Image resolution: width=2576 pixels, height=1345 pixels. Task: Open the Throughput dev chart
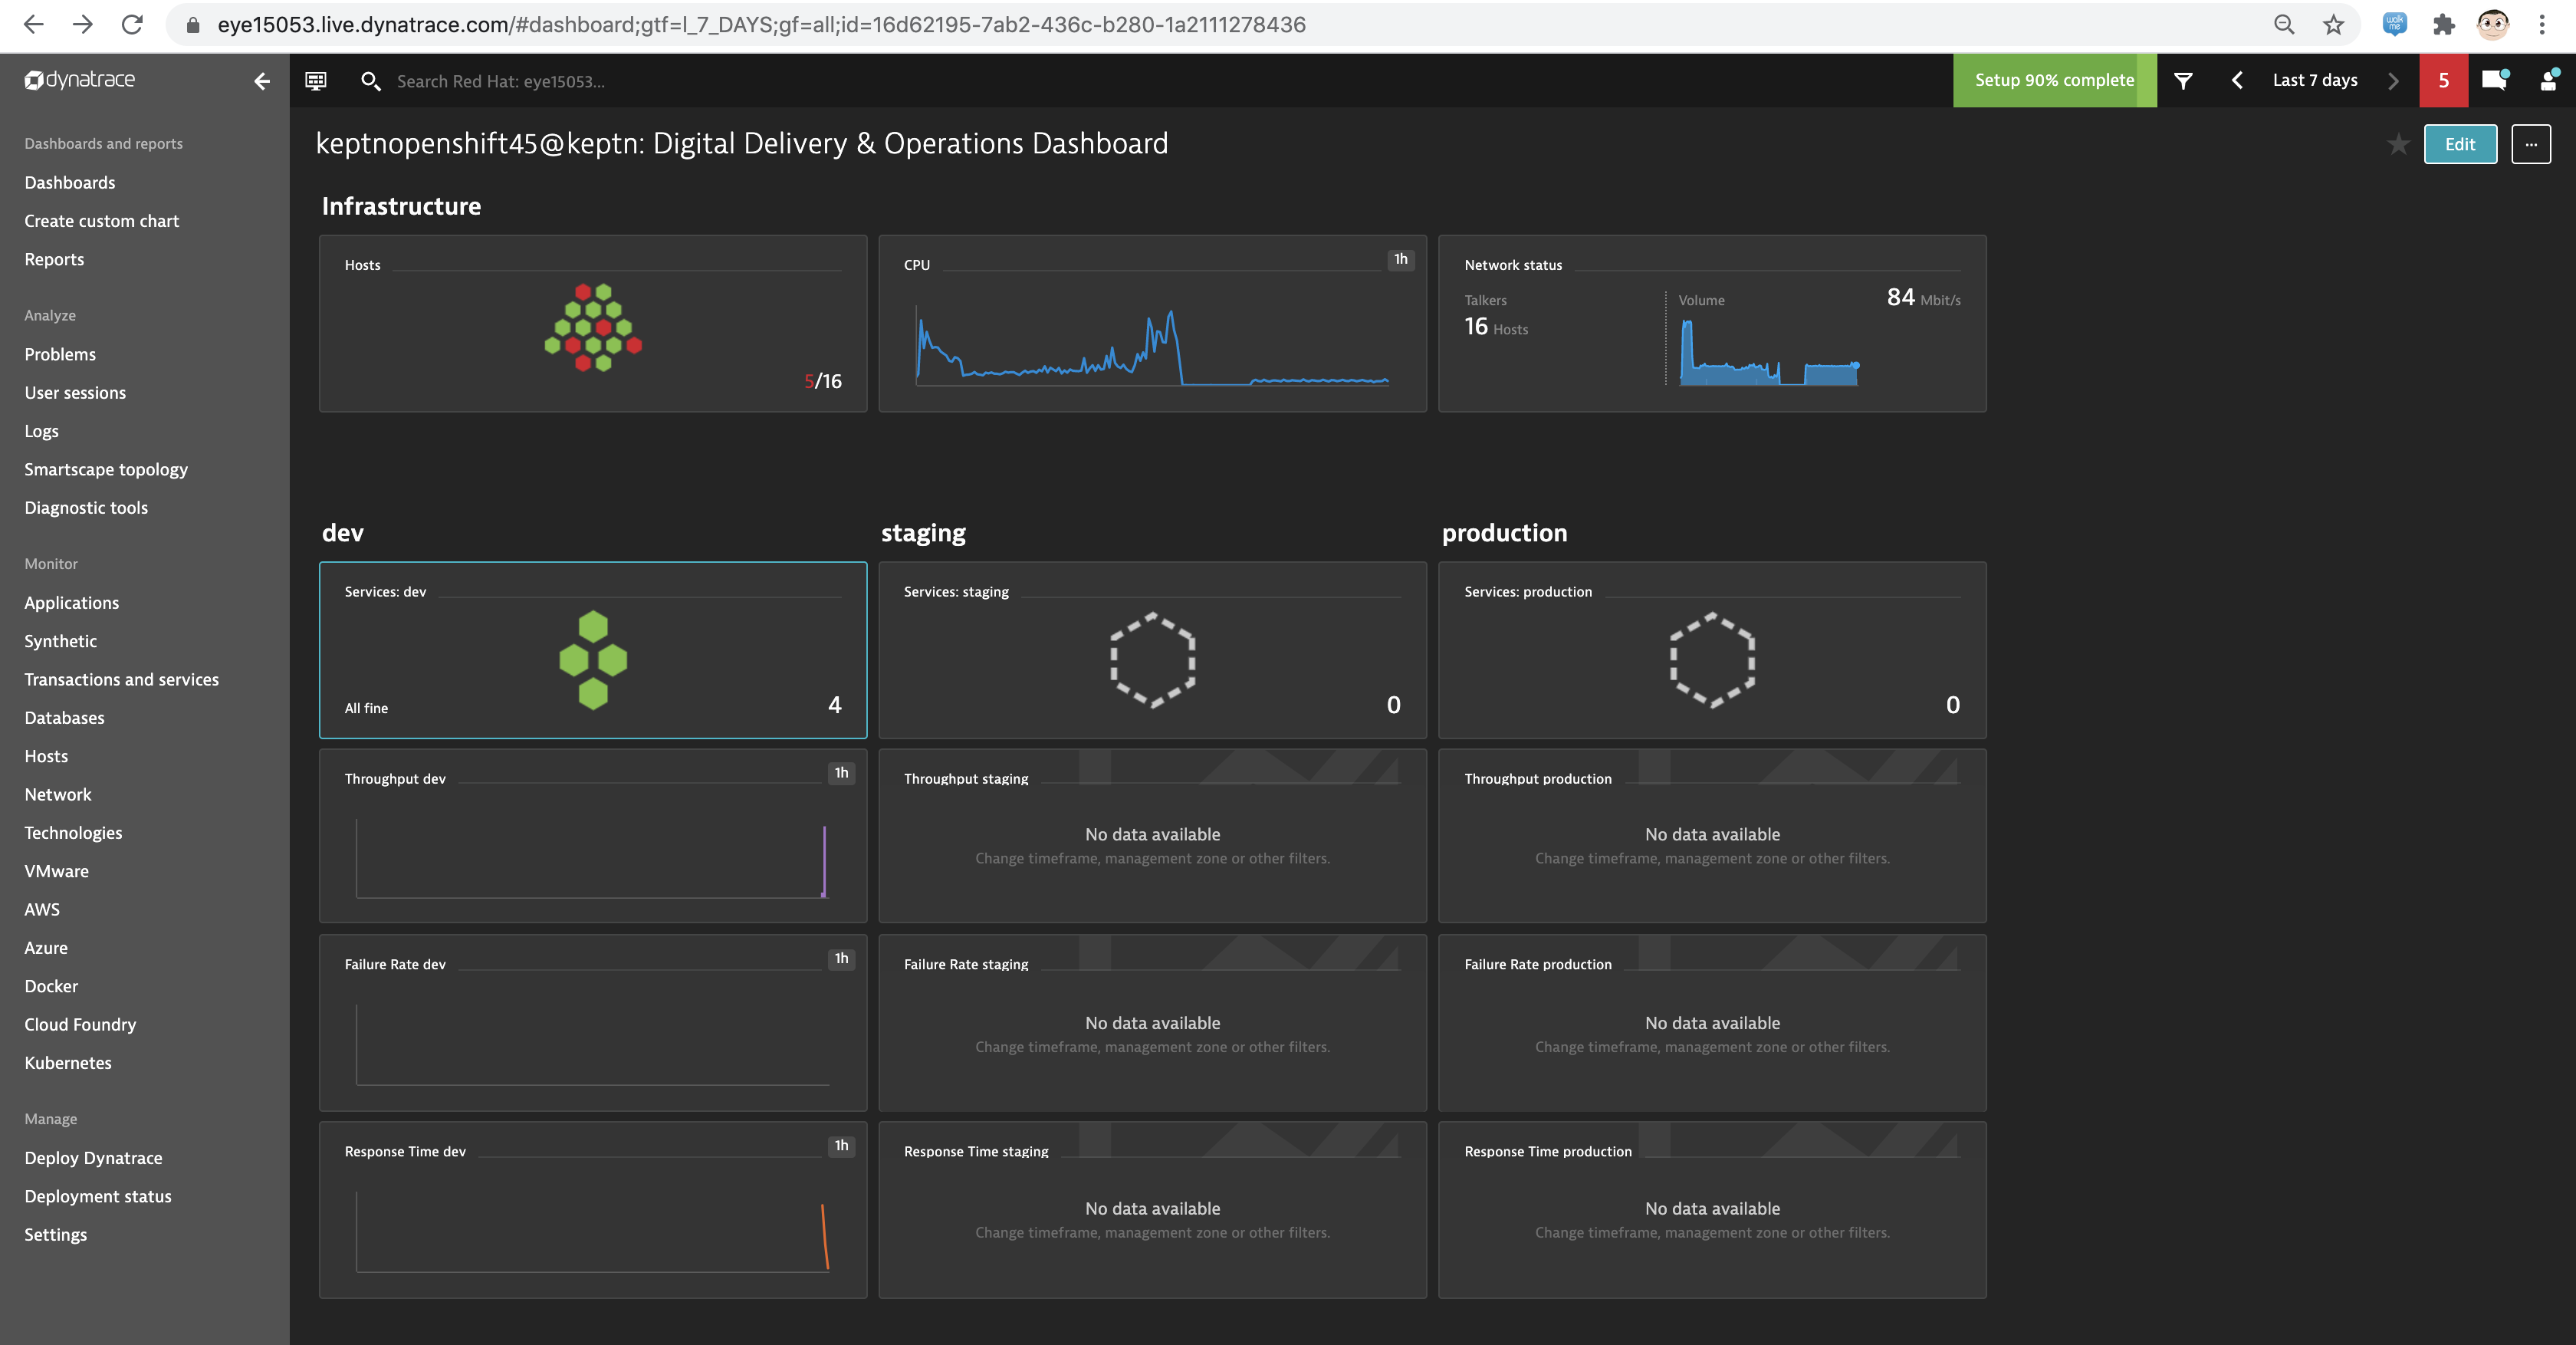point(593,836)
